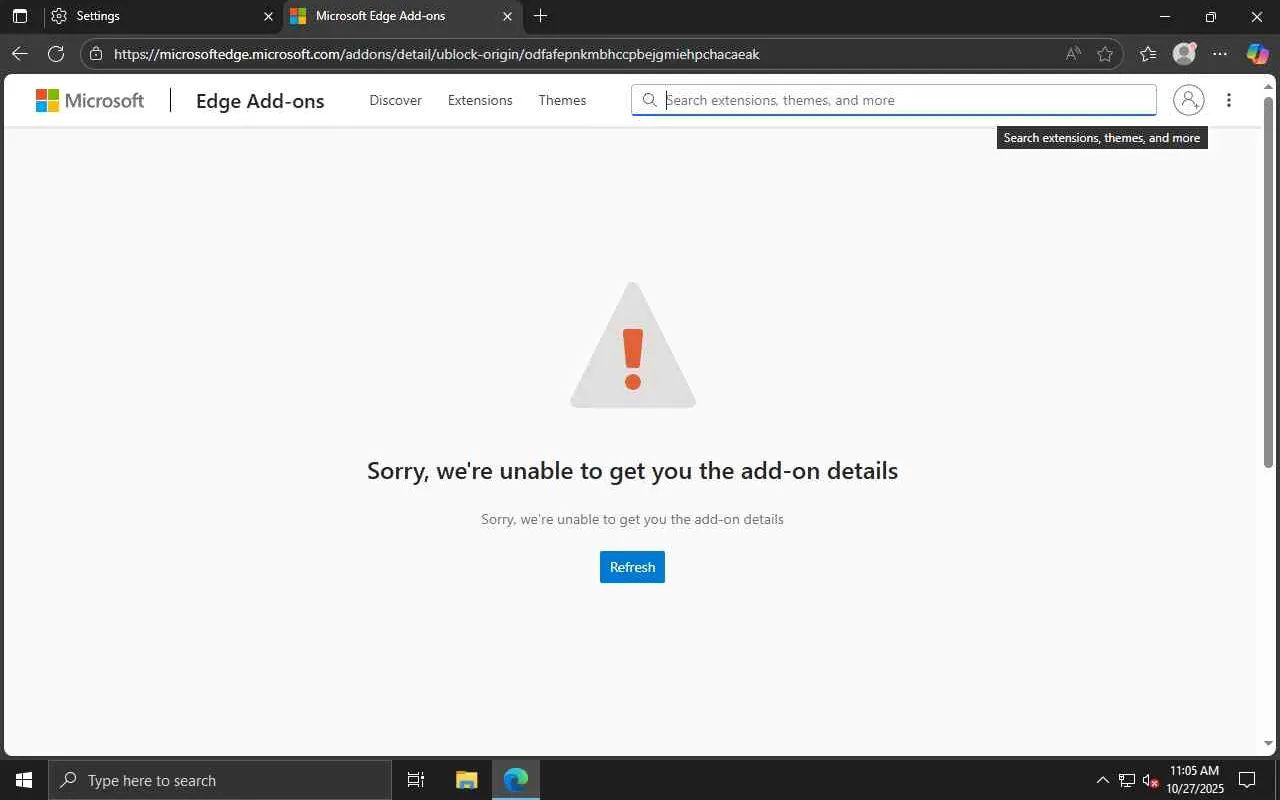Close the Microsoft Edge Add-ons tab
Screen dimensions: 1280x800
pos(507,16)
